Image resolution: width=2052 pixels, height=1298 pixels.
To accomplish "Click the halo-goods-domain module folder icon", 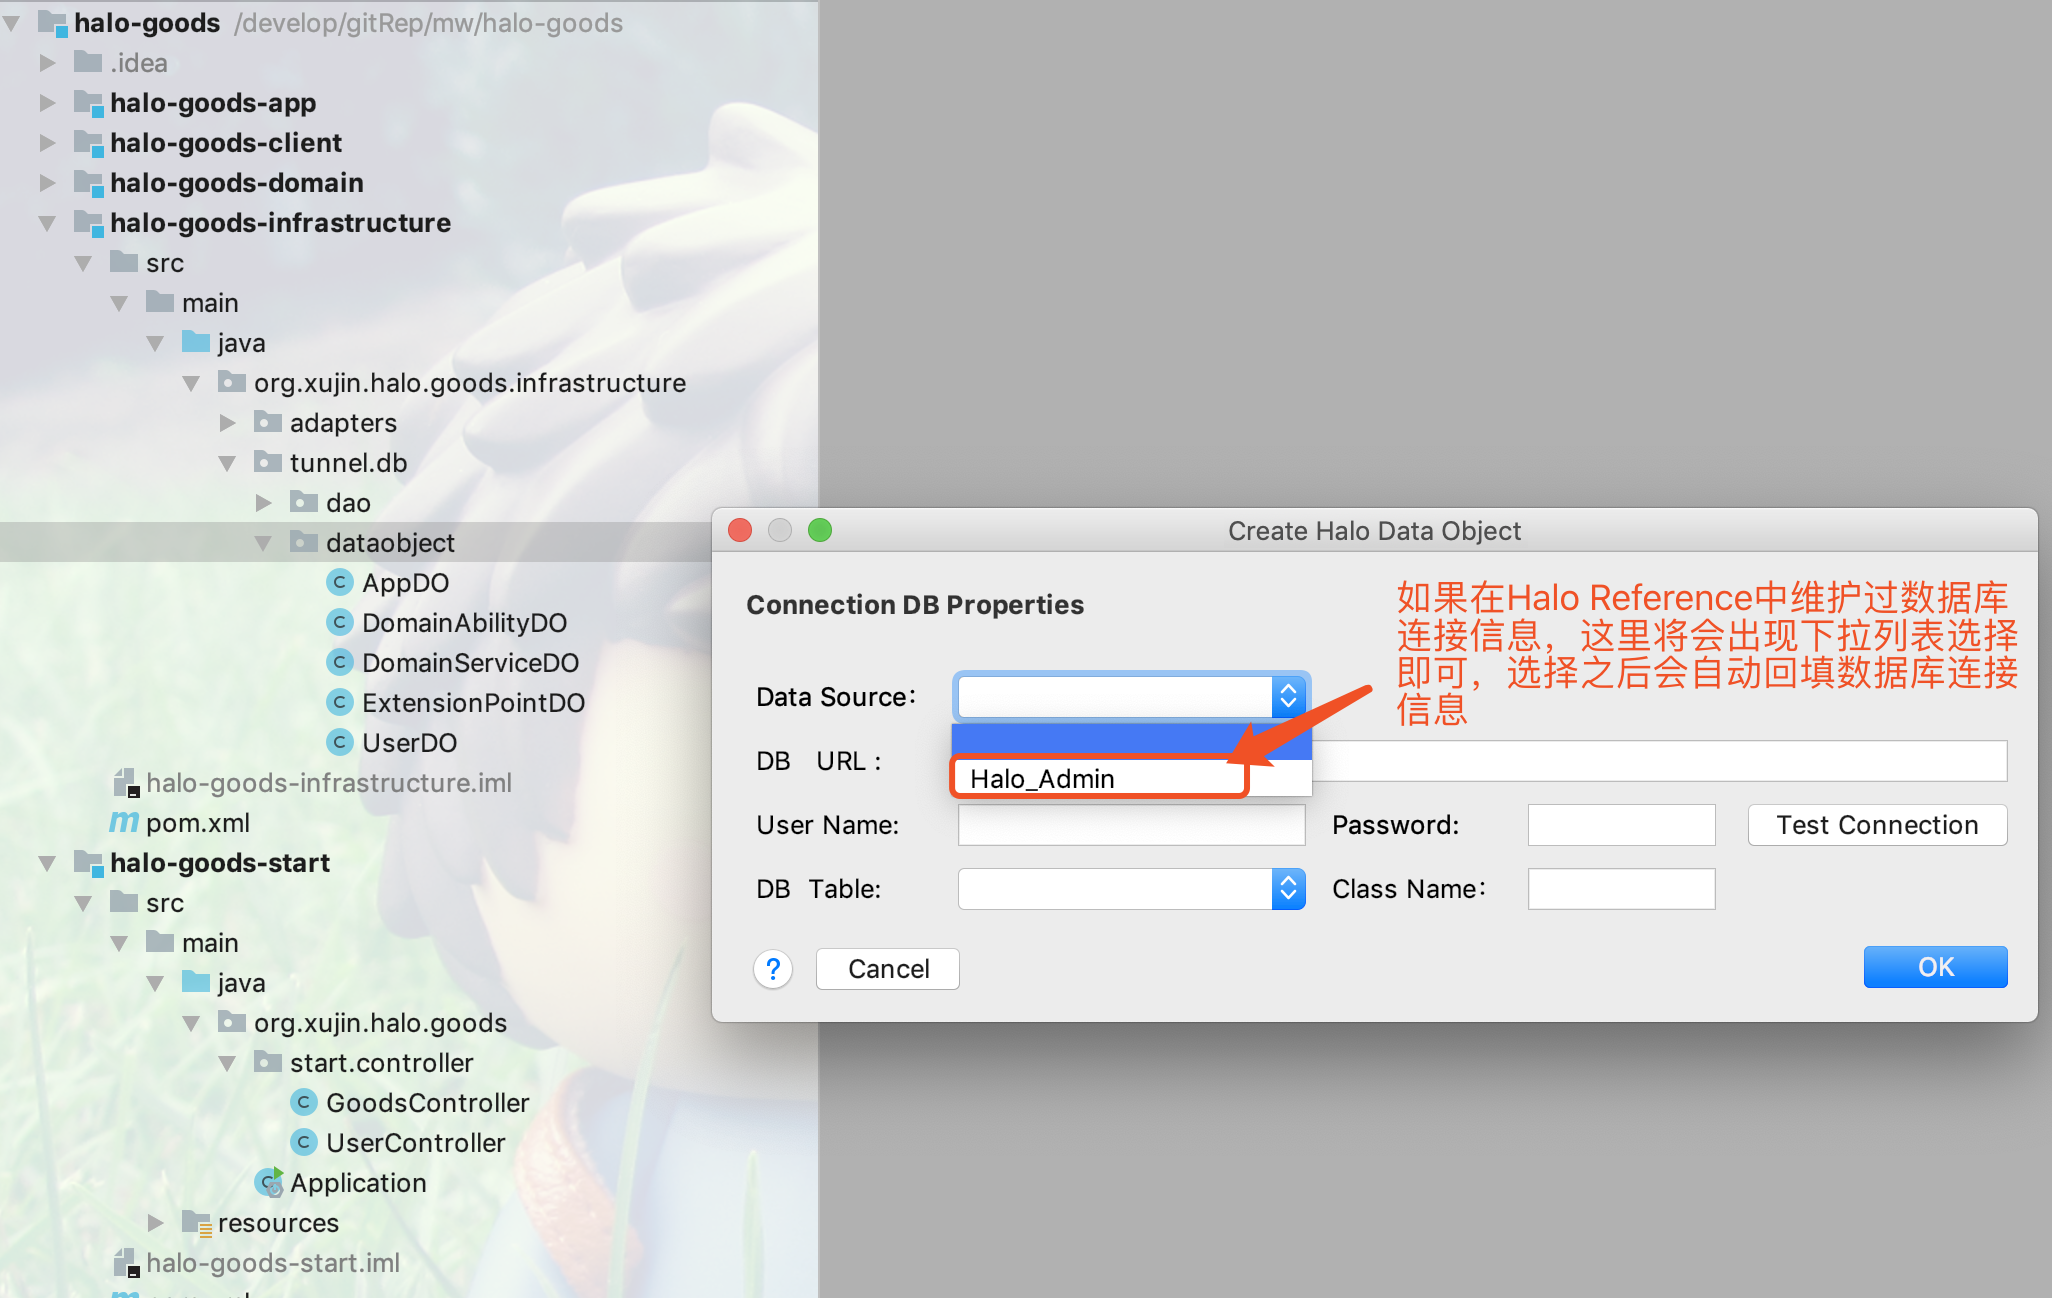I will coord(89,182).
